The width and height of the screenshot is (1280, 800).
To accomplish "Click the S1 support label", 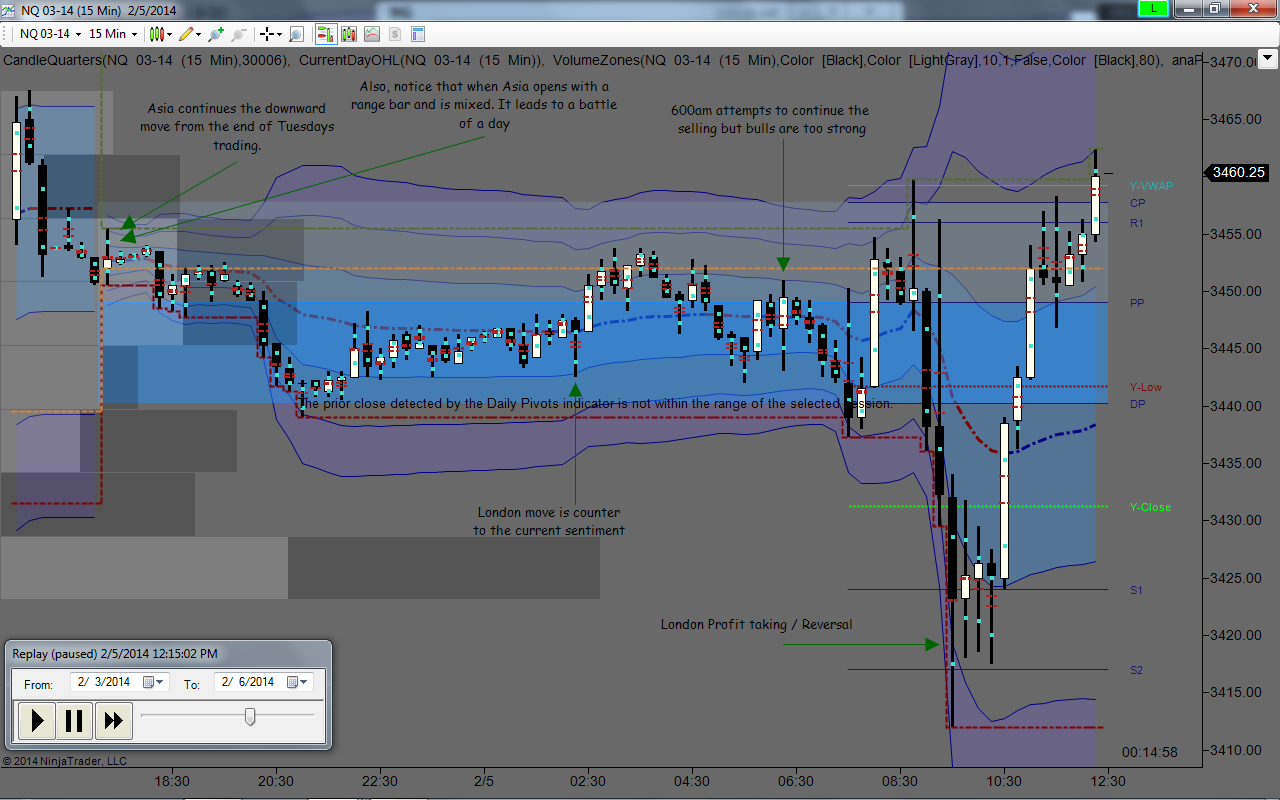I will point(1136,590).
